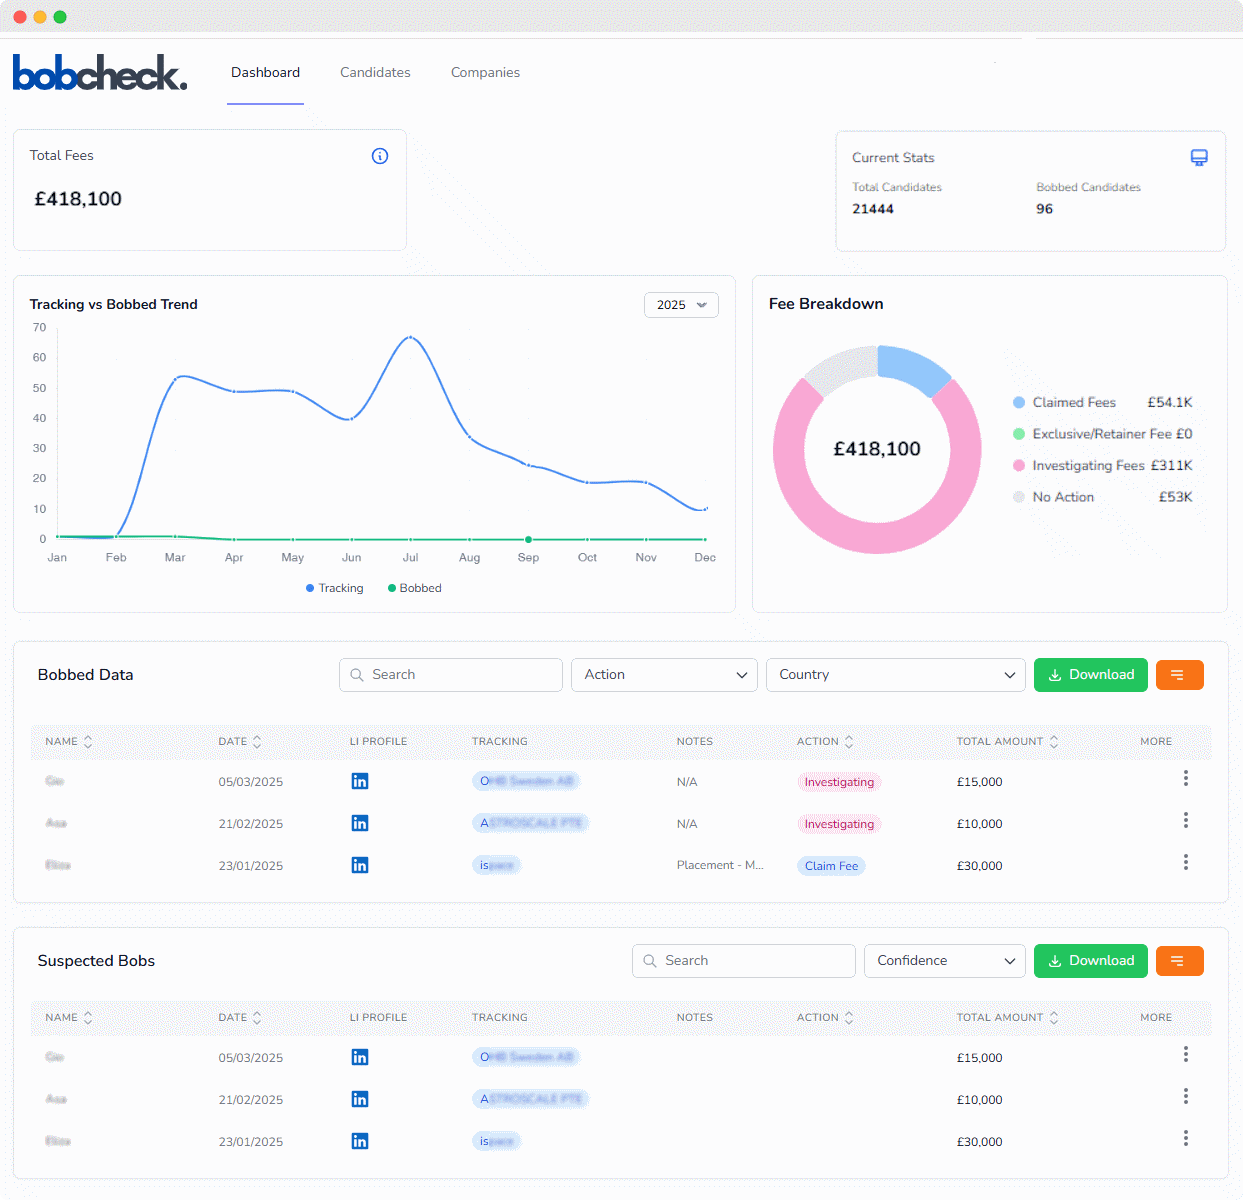The width and height of the screenshot is (1243, 1200).
Task: Click the Investigating Fees pink legend swatch
Action: pos(1019,466)
